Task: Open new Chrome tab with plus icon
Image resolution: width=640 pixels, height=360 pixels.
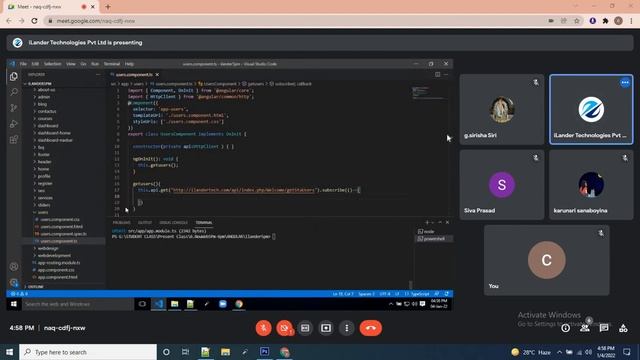Action: click(108, 7)
